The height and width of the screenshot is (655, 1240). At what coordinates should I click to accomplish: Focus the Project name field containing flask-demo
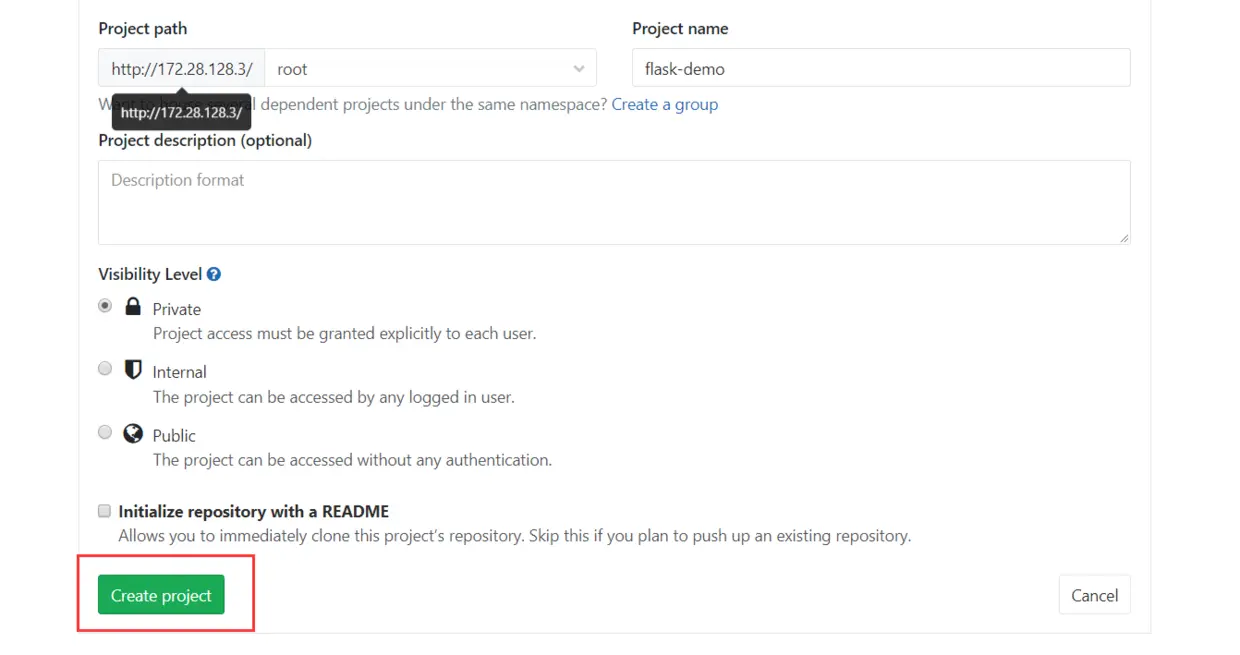click(880, 68)
